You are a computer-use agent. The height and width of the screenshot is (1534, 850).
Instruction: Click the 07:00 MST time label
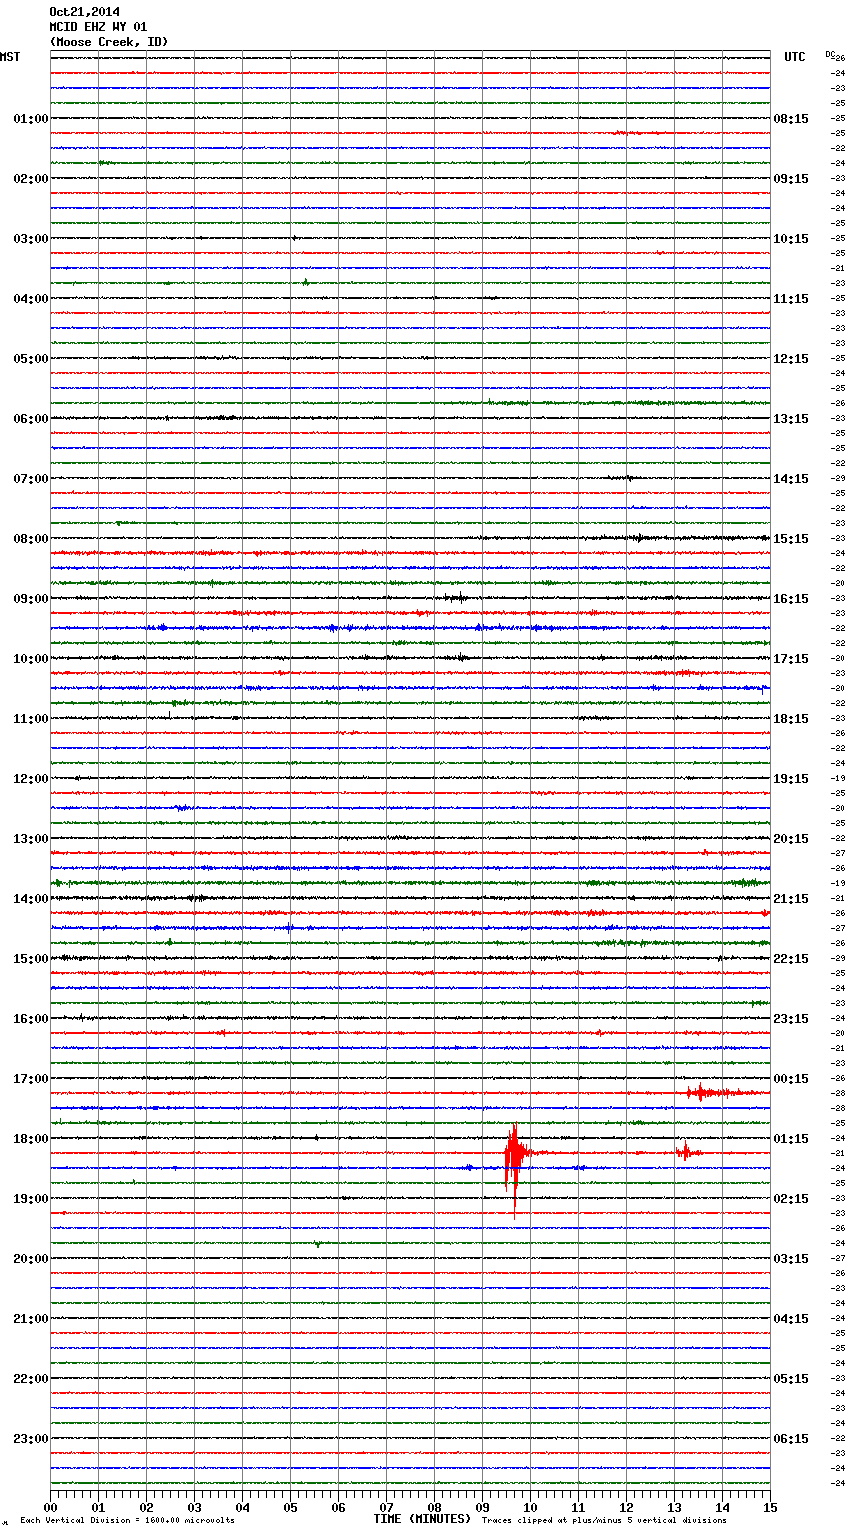(x=30, y=479)
